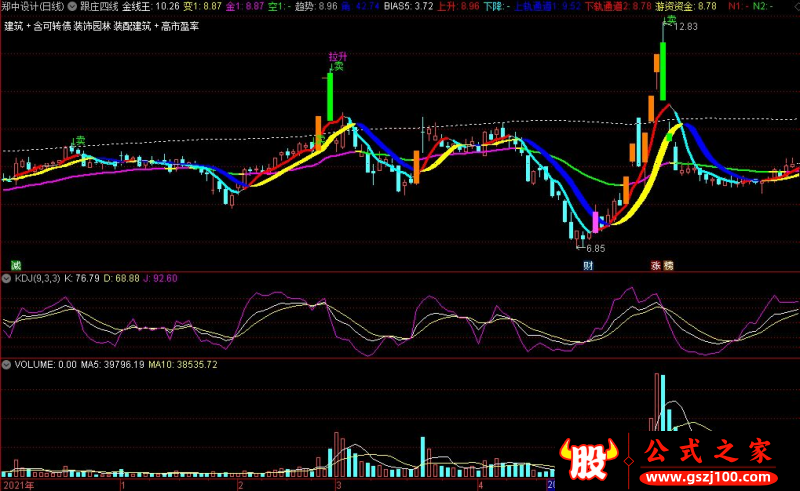The width and height of the screenshot is (800, 491).
Task: Open the 跟庄四线 main indicator dropdown
Action: point(72,6)
